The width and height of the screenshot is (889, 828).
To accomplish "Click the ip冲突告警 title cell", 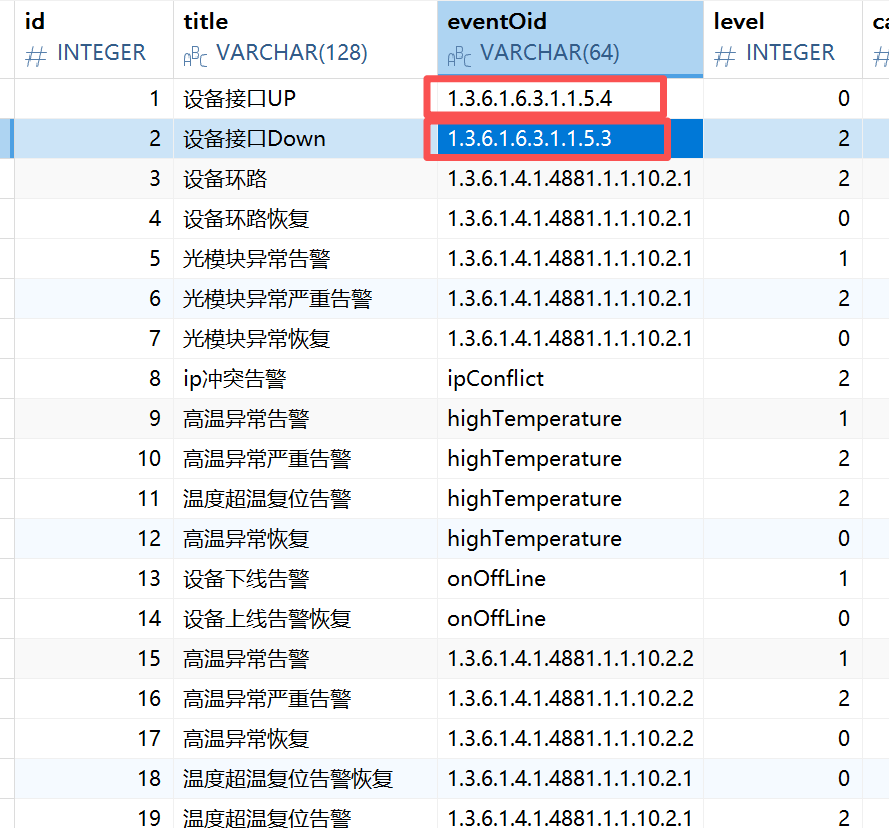I will coord(234,378).
